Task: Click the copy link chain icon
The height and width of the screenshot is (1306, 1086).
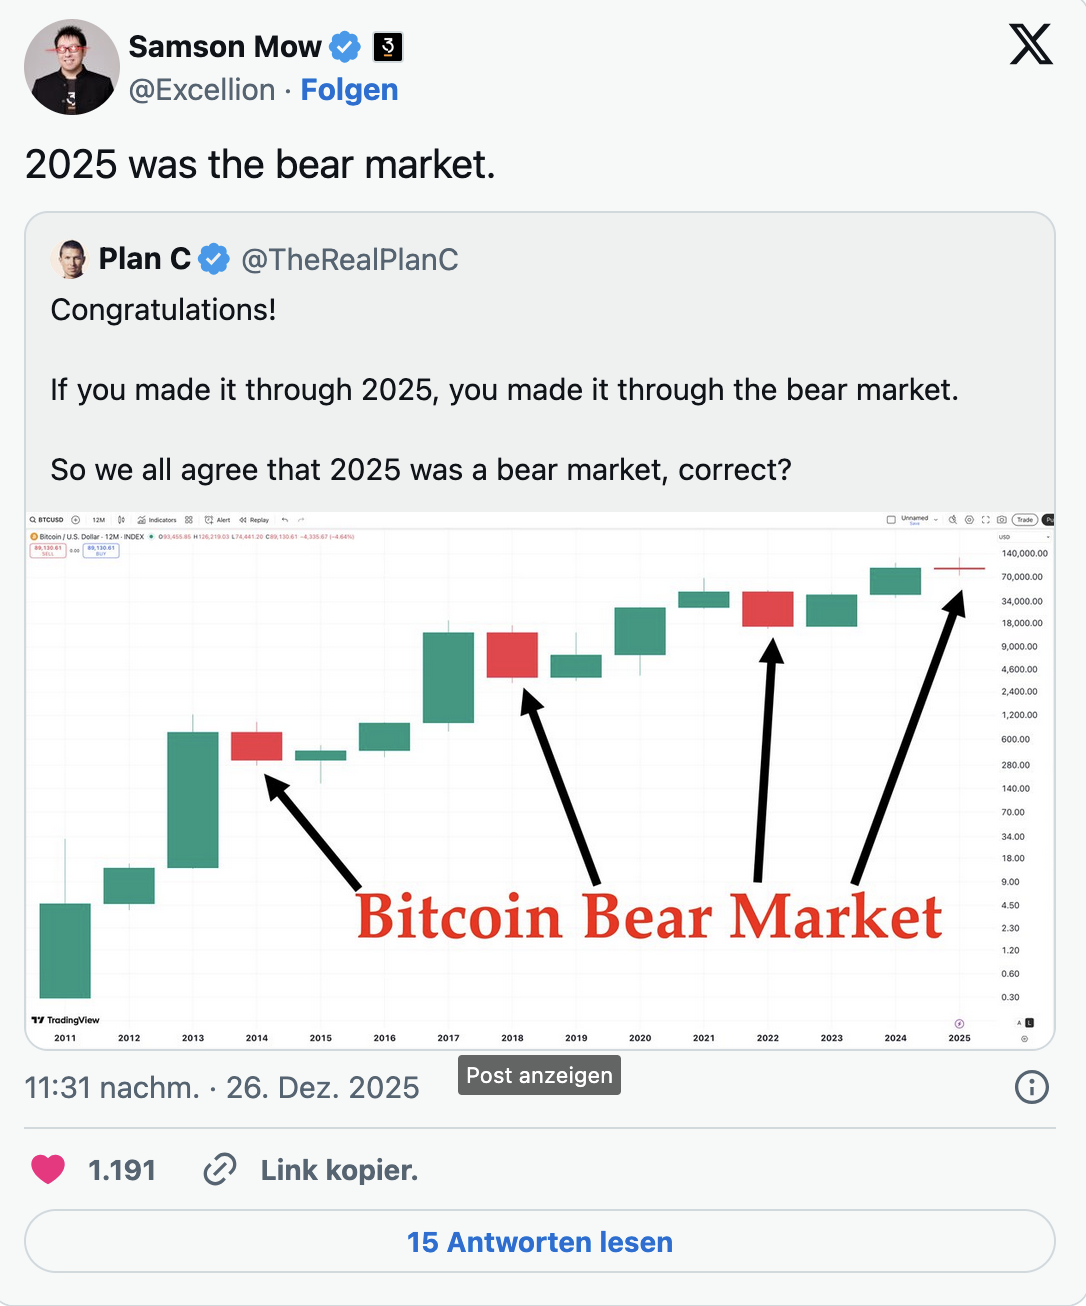Action: (220, 1169)
